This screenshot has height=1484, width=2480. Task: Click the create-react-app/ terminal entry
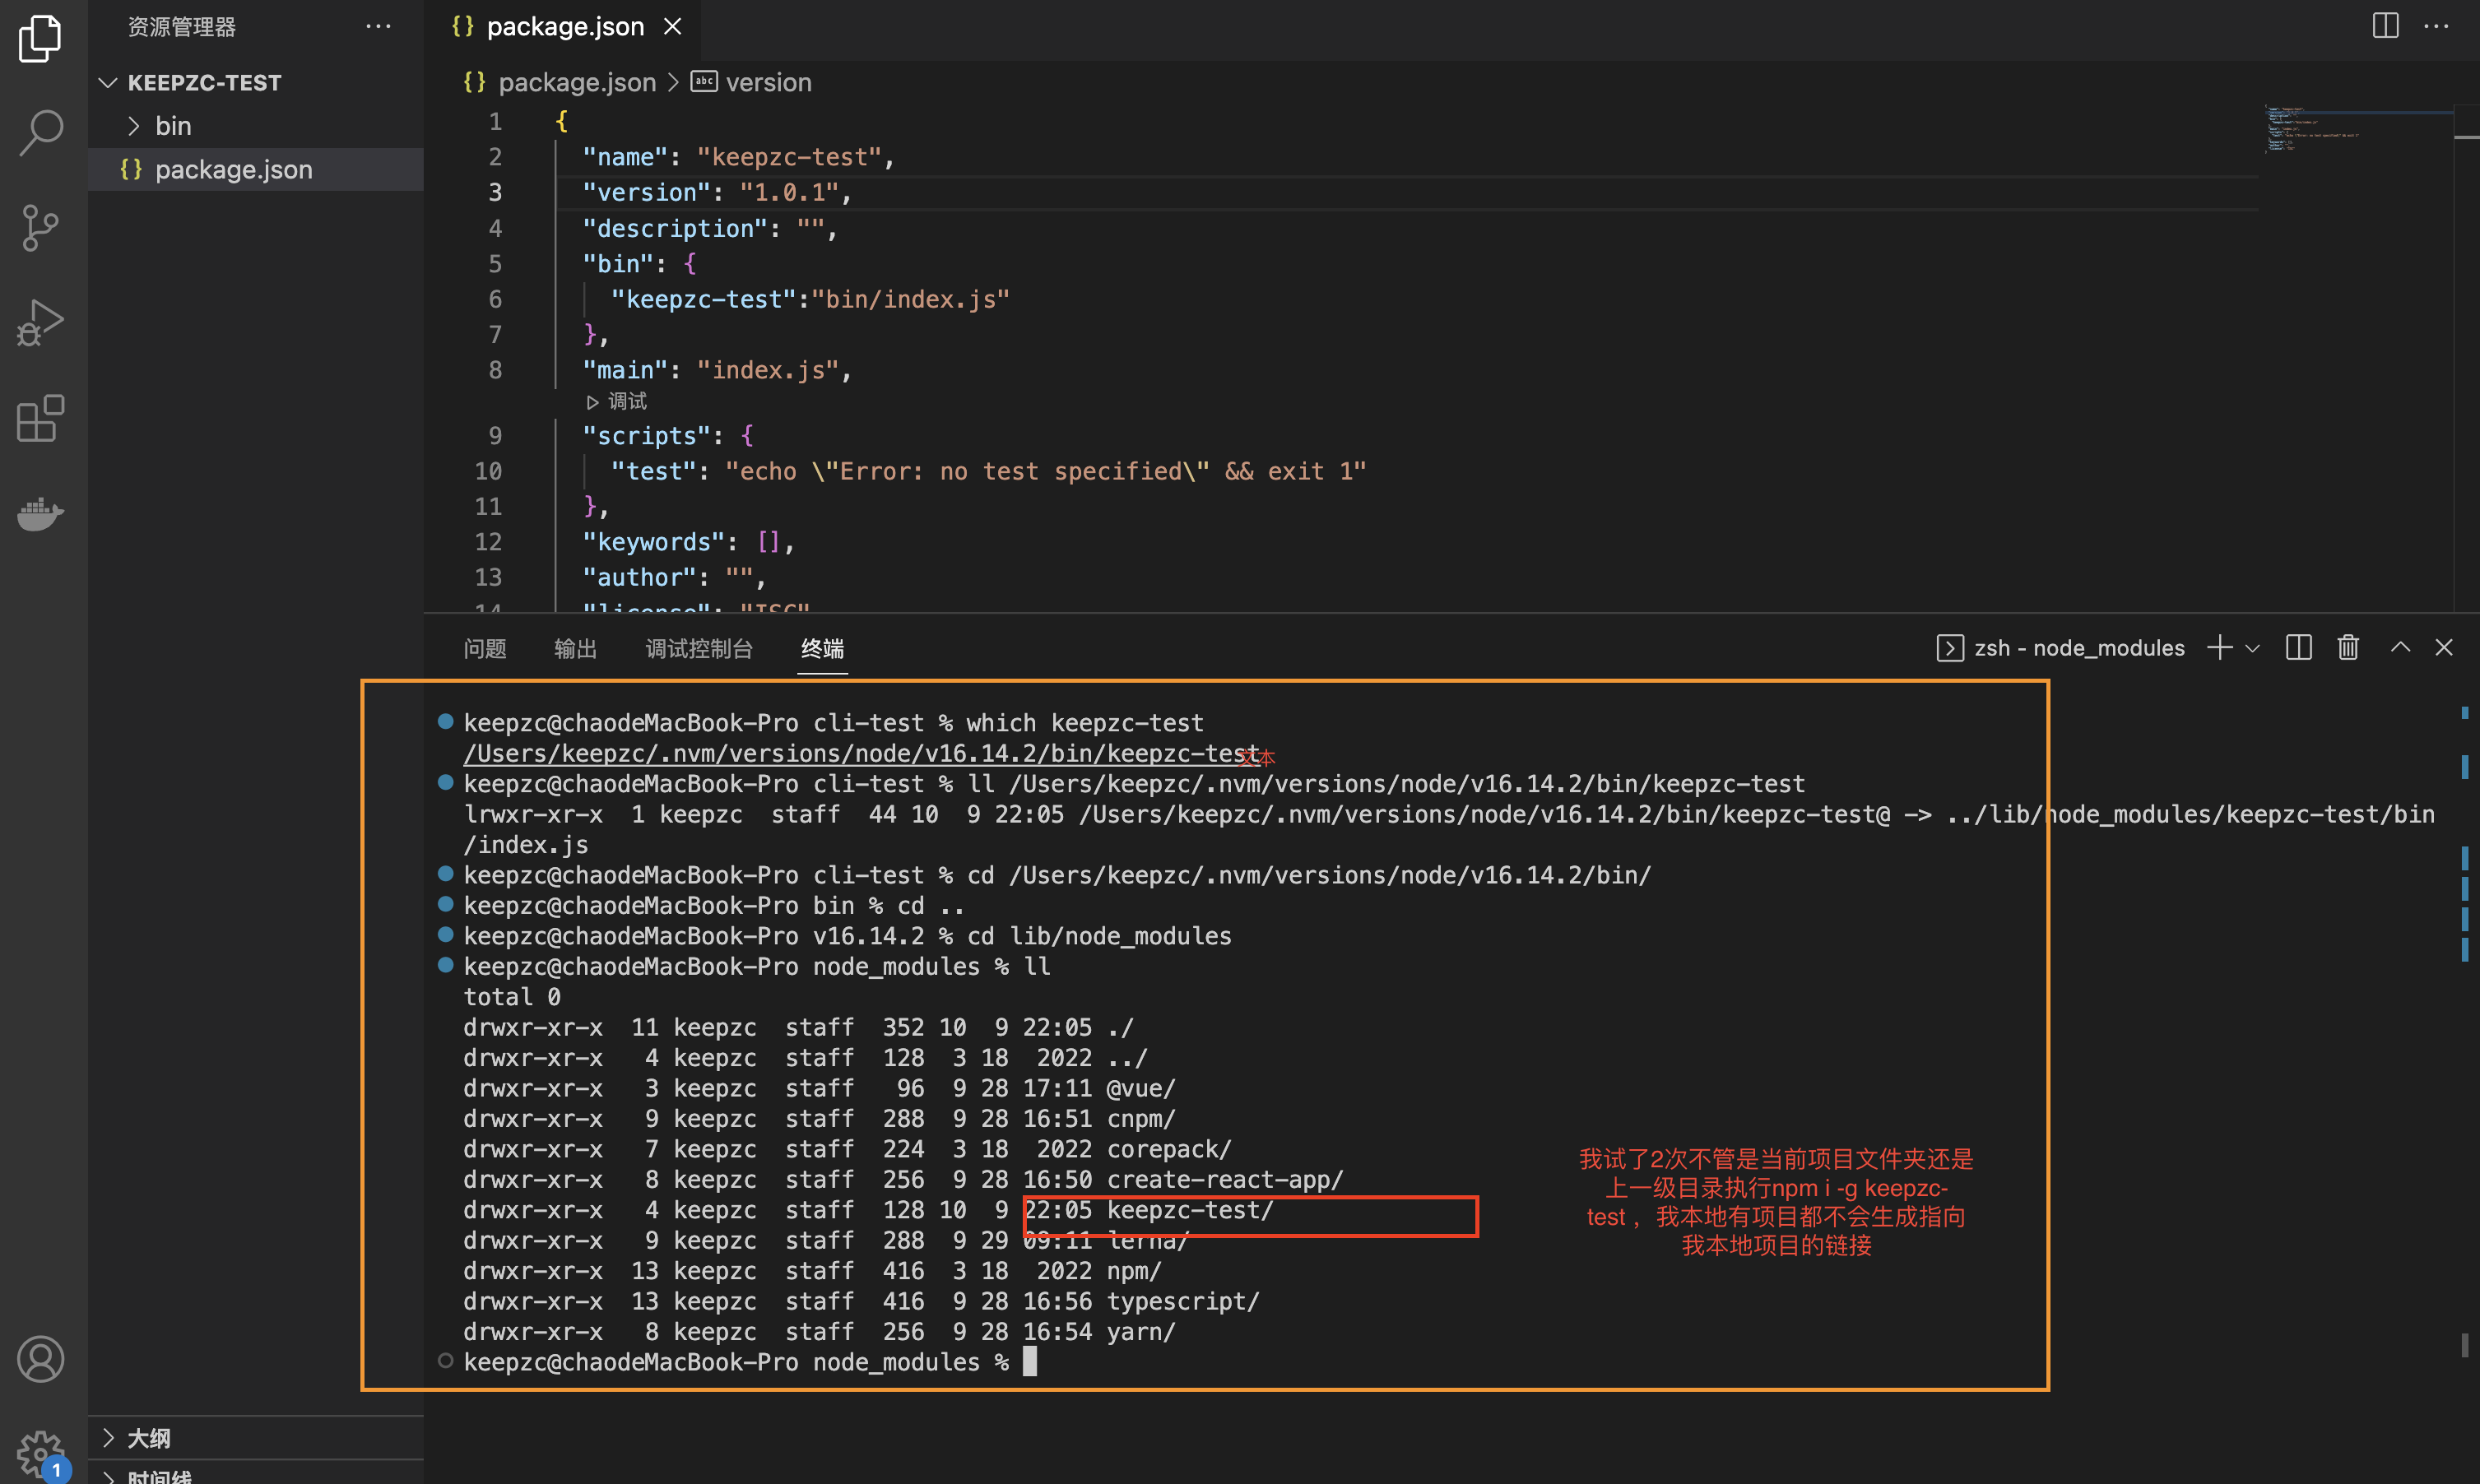pos(1225,1180)
